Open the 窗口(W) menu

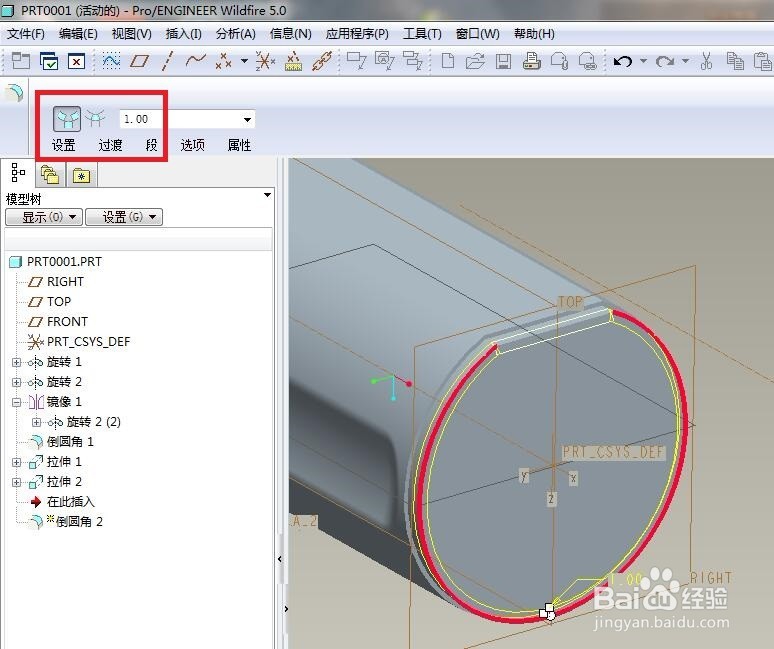[477, 34]
